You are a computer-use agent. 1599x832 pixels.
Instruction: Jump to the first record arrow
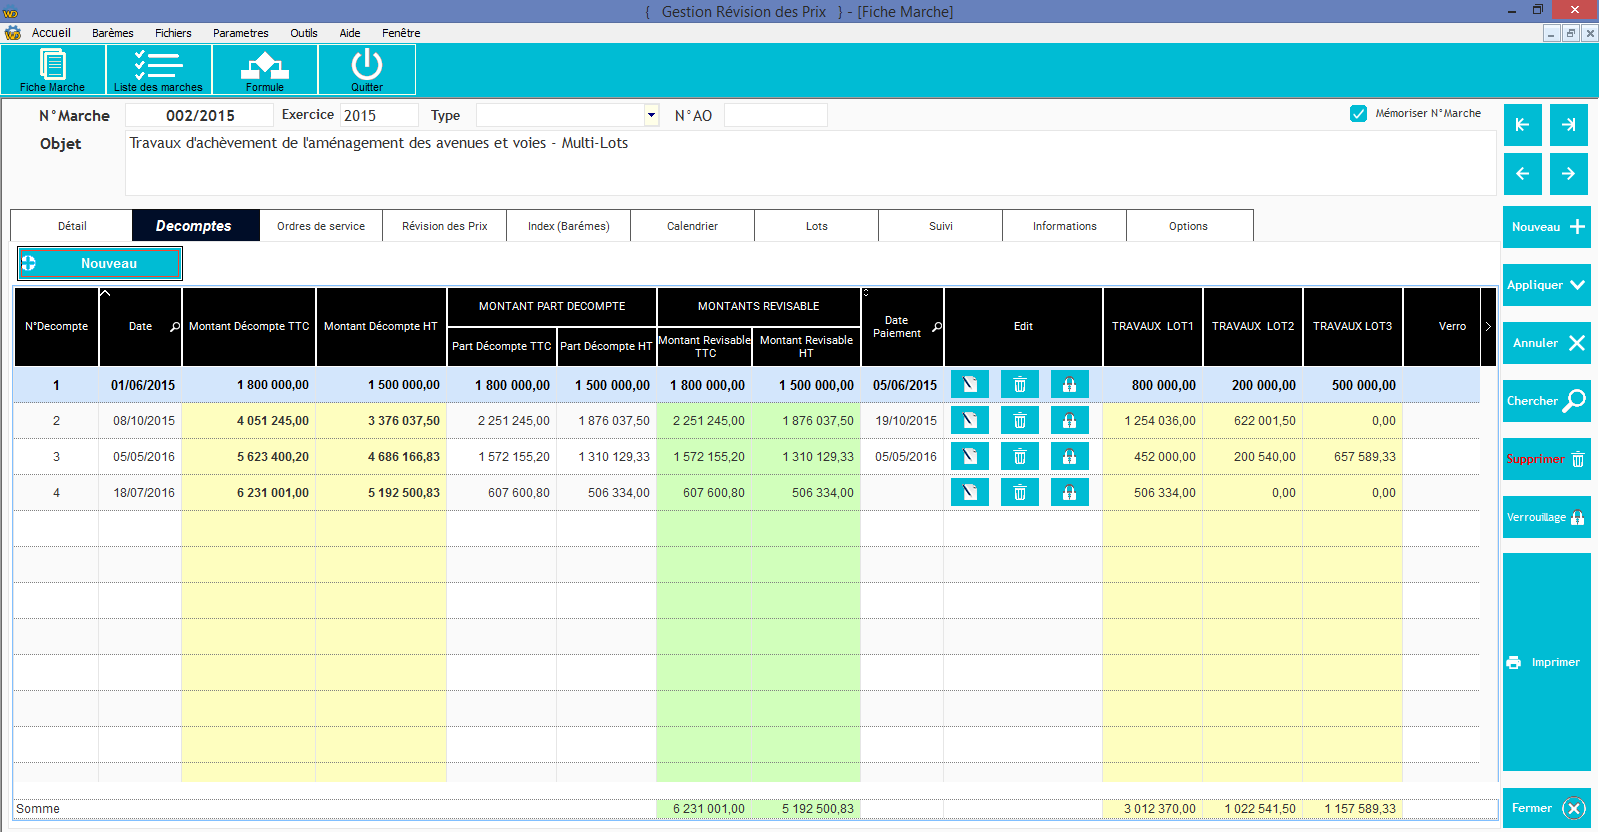(1522, 125)
